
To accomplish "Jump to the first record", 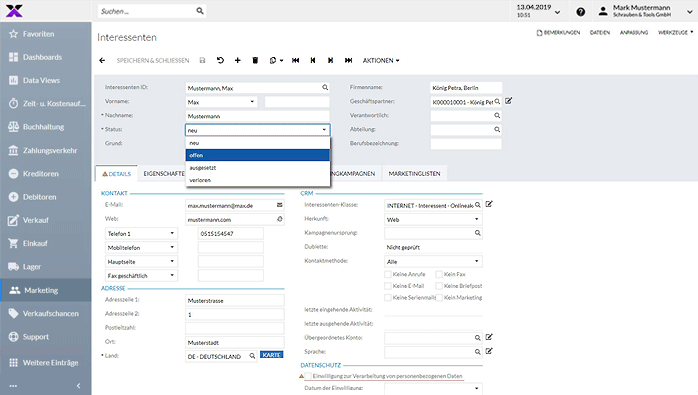I will (x=296, y=60).
